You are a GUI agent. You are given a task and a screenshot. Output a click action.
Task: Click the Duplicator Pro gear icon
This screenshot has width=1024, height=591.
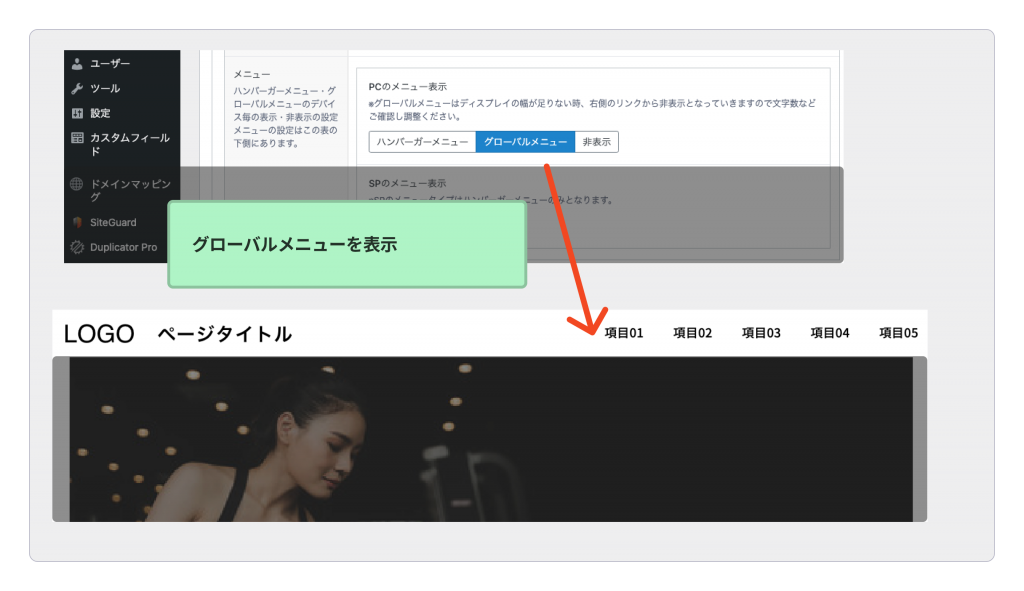pos(77,247)
